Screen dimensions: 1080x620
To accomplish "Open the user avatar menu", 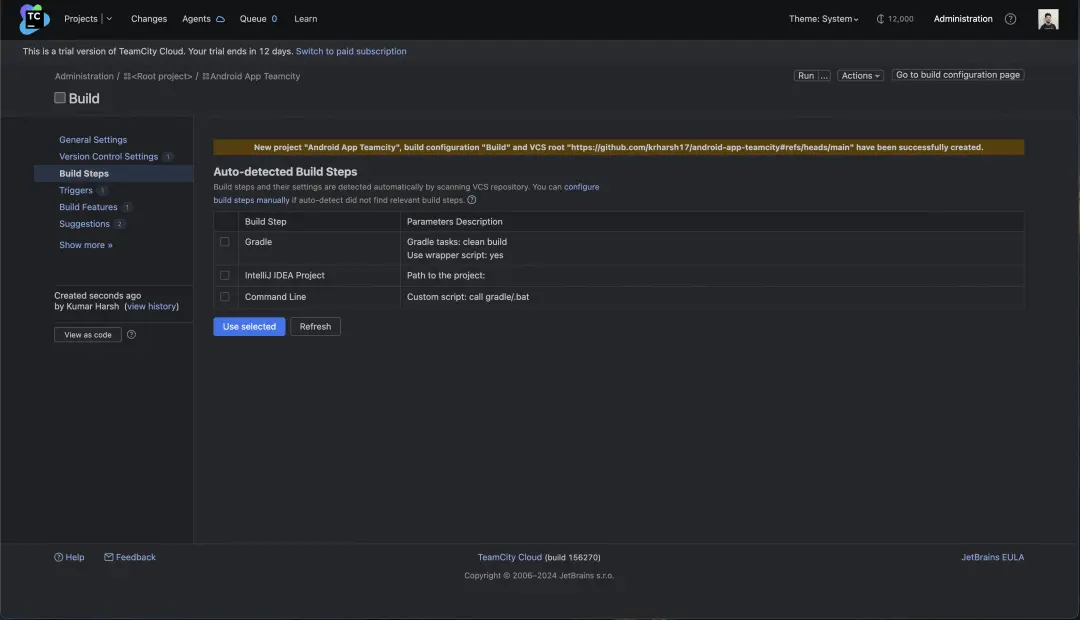I will [x=1048, y=19].
